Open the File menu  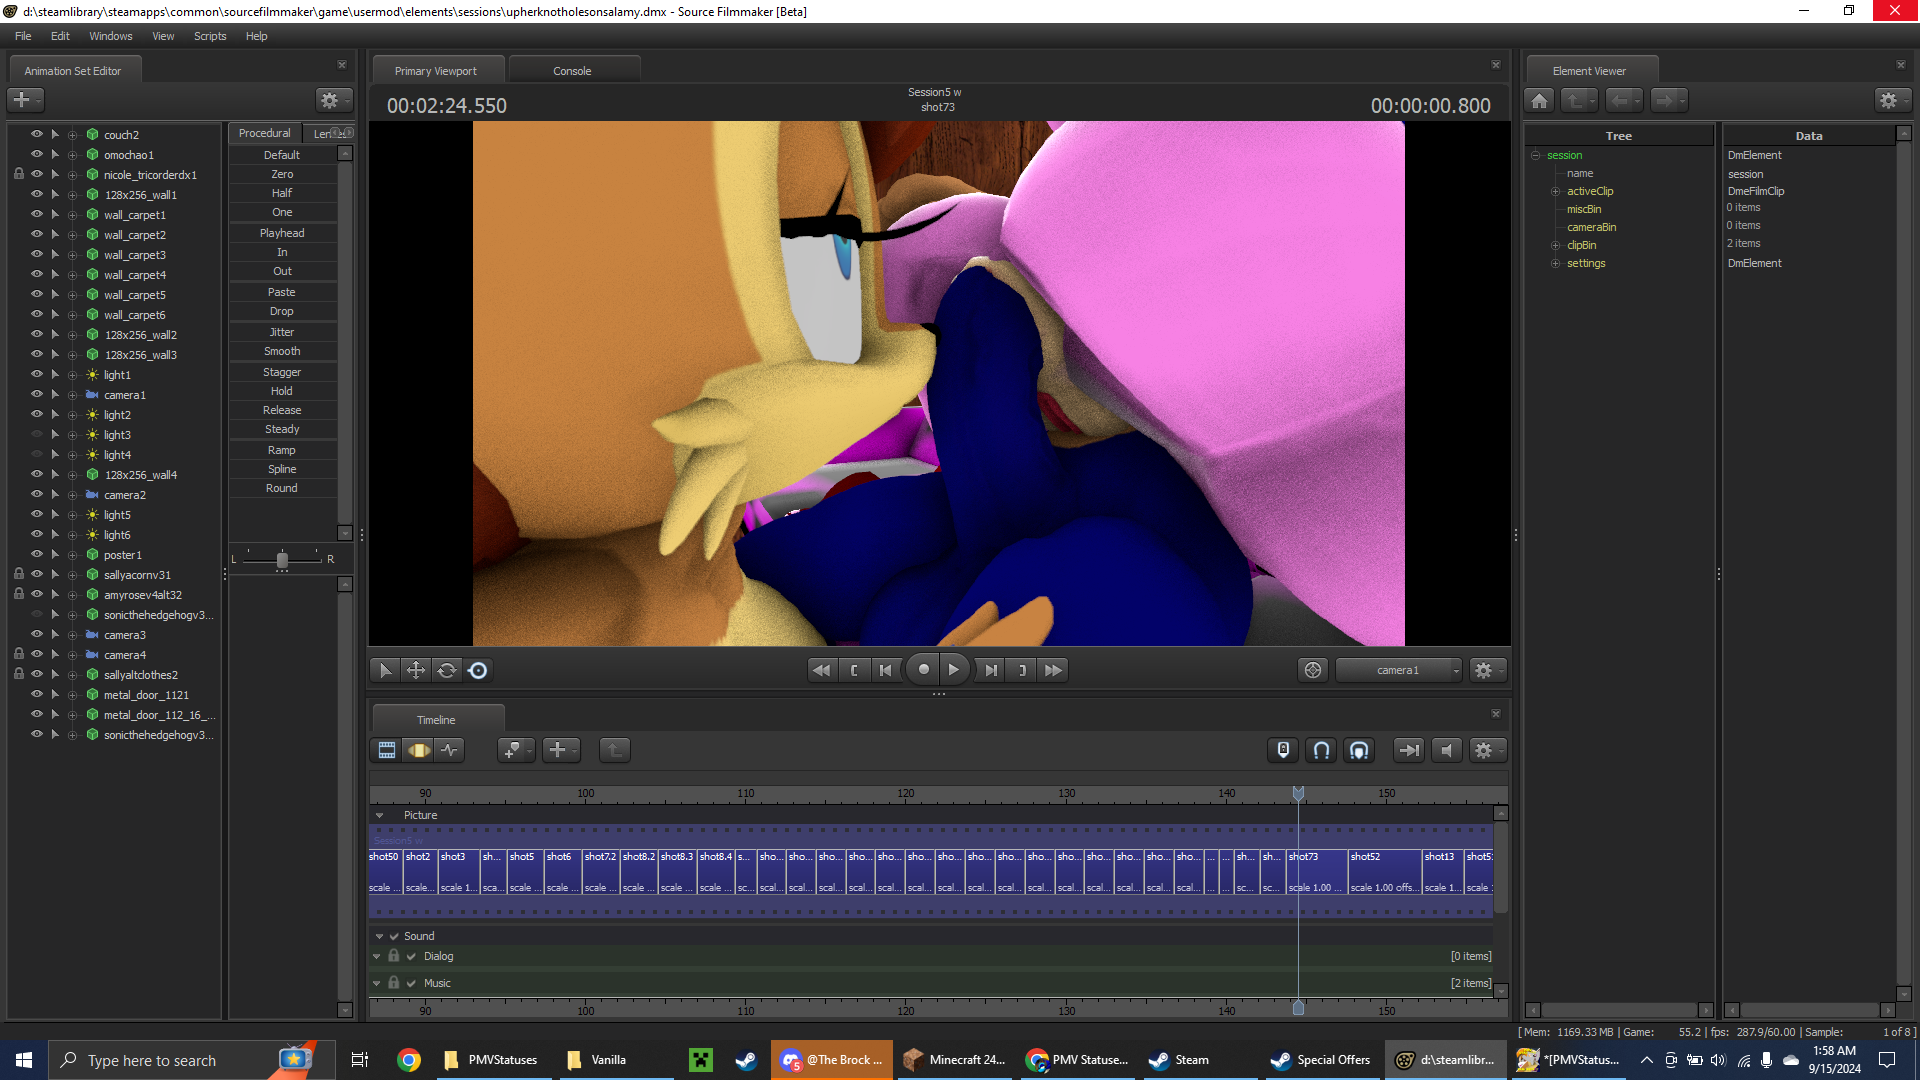coord(23,36)
